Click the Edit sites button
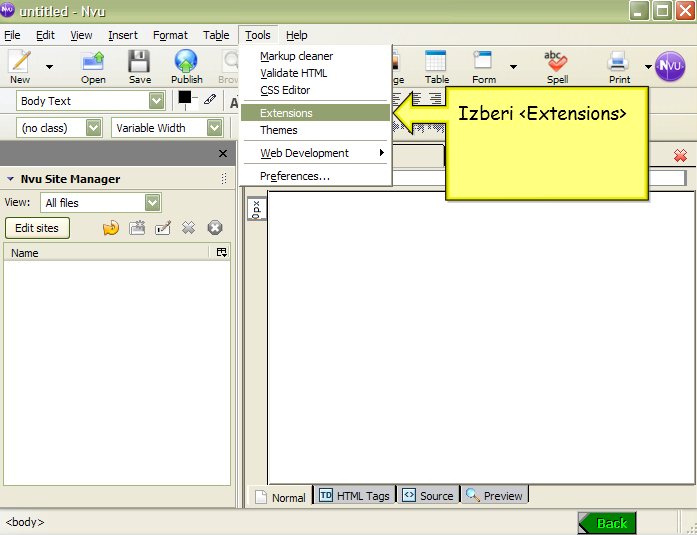 pyautogui.click(x=37, y=228)
